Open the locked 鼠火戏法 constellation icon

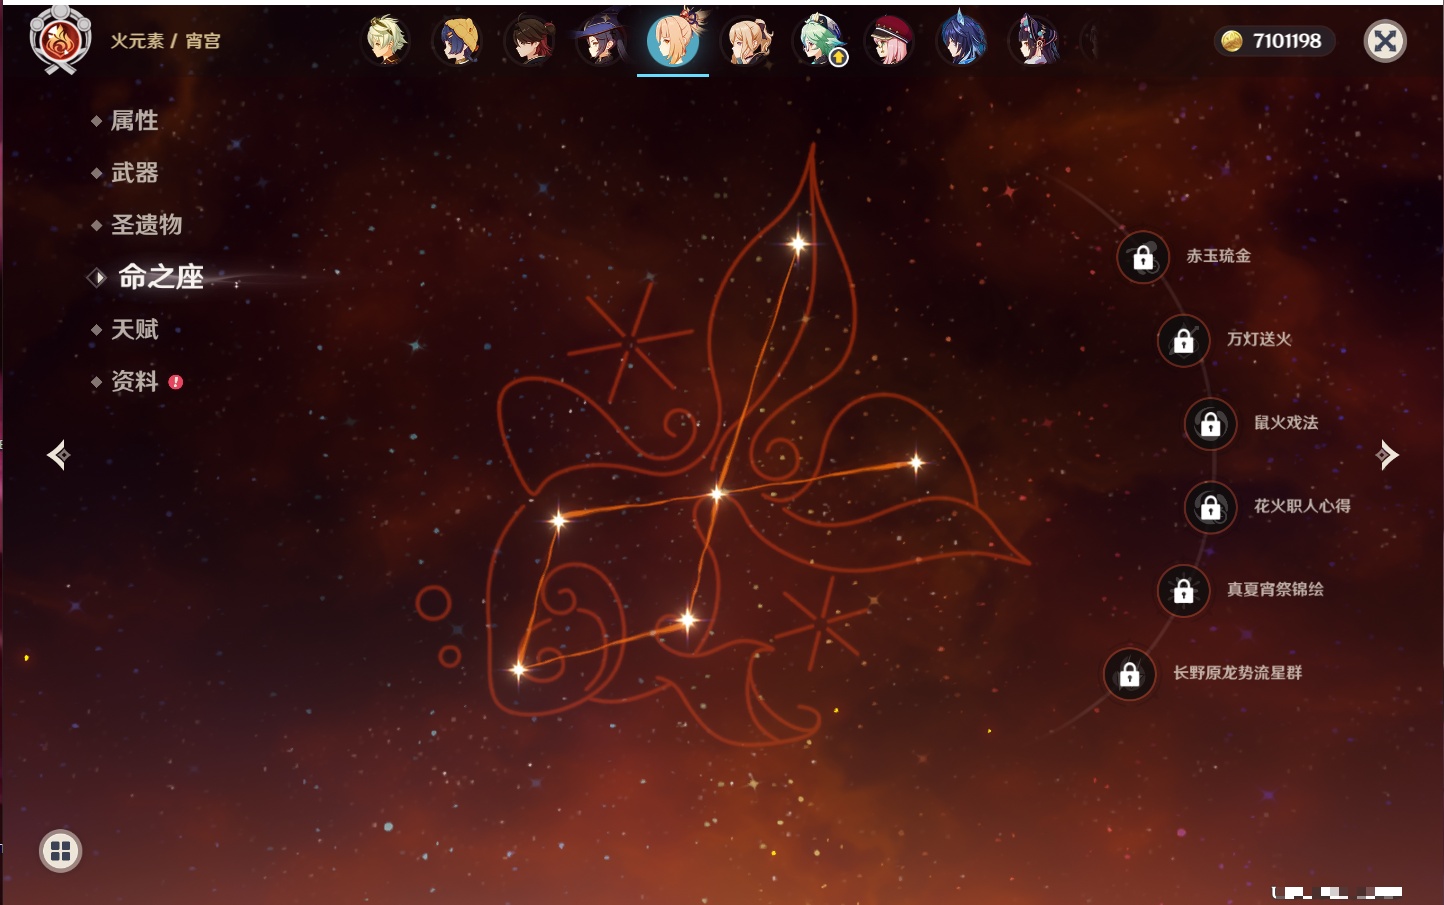pyautogui.click(x=1211, y=424)
